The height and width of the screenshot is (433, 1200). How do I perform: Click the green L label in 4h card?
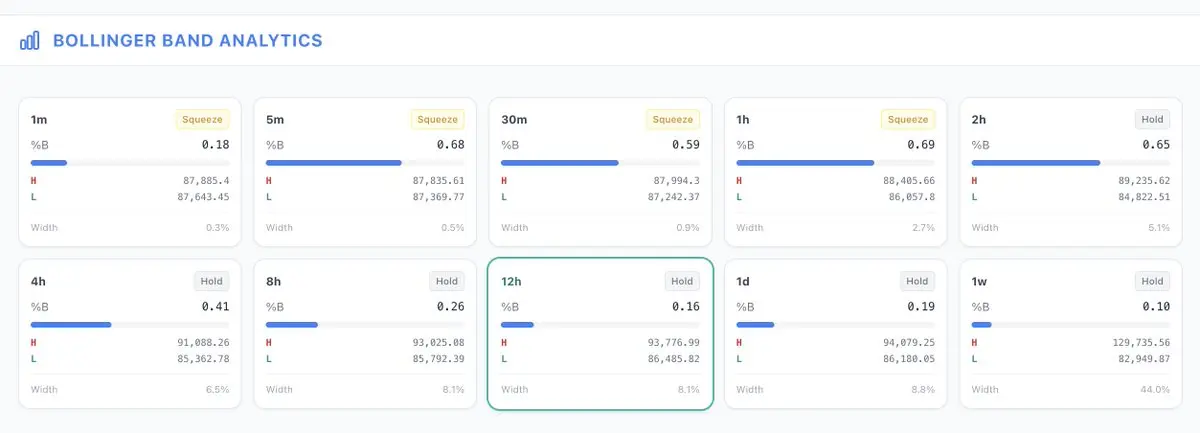click(34, 358)
